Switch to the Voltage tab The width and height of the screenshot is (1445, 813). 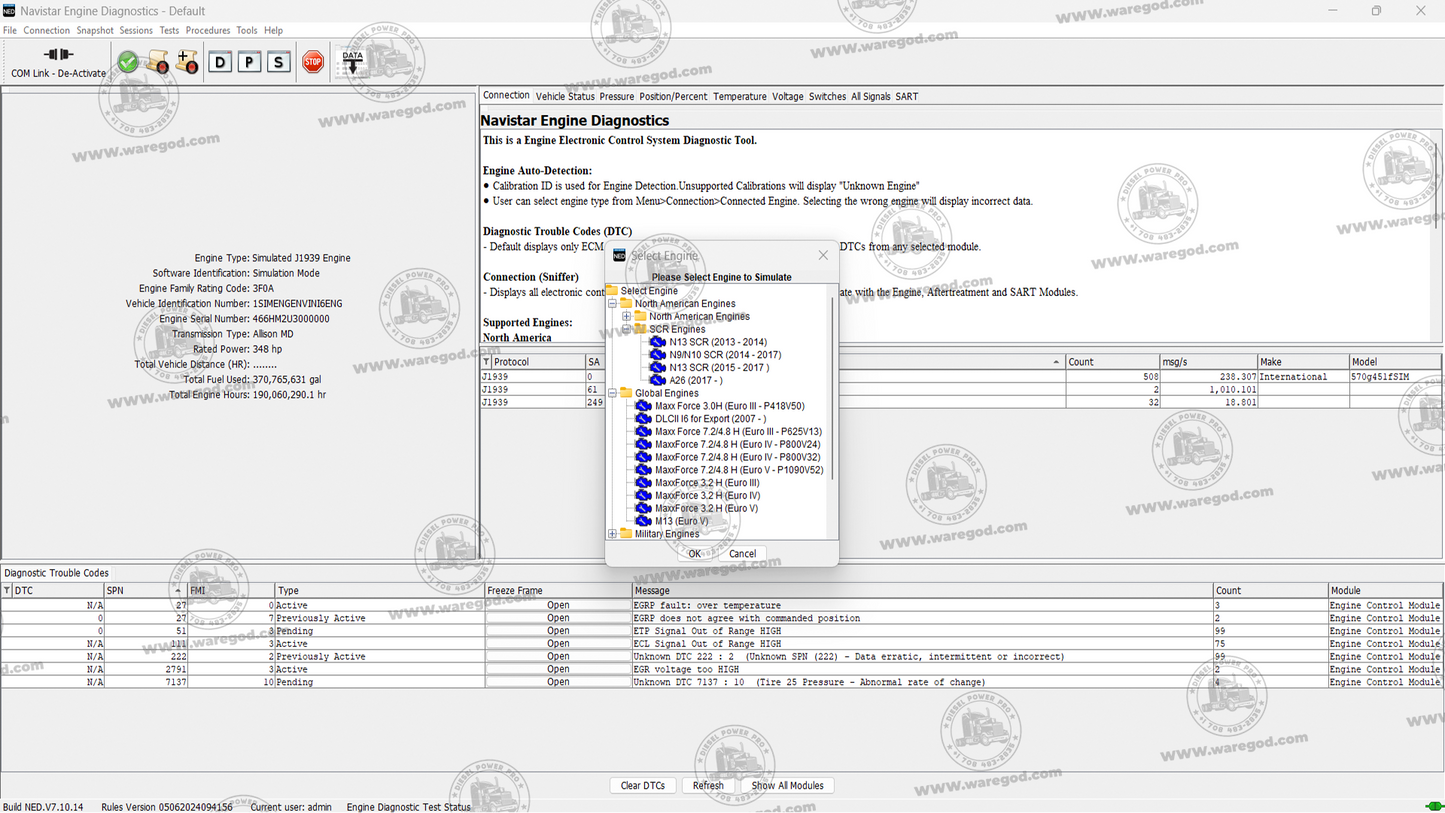pyautogui.click(x=788, y=97)
